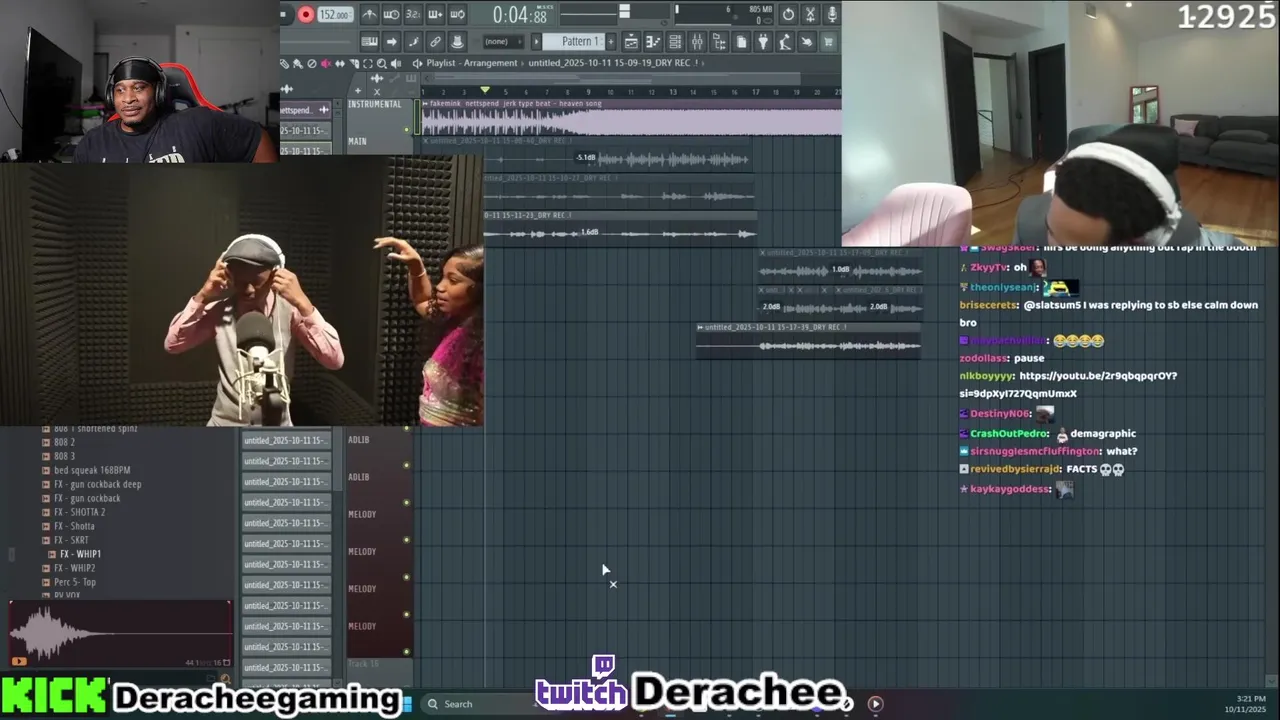Select Perc 5- Top sample
The image size is (1280, 720).
[x=75, y=582]
